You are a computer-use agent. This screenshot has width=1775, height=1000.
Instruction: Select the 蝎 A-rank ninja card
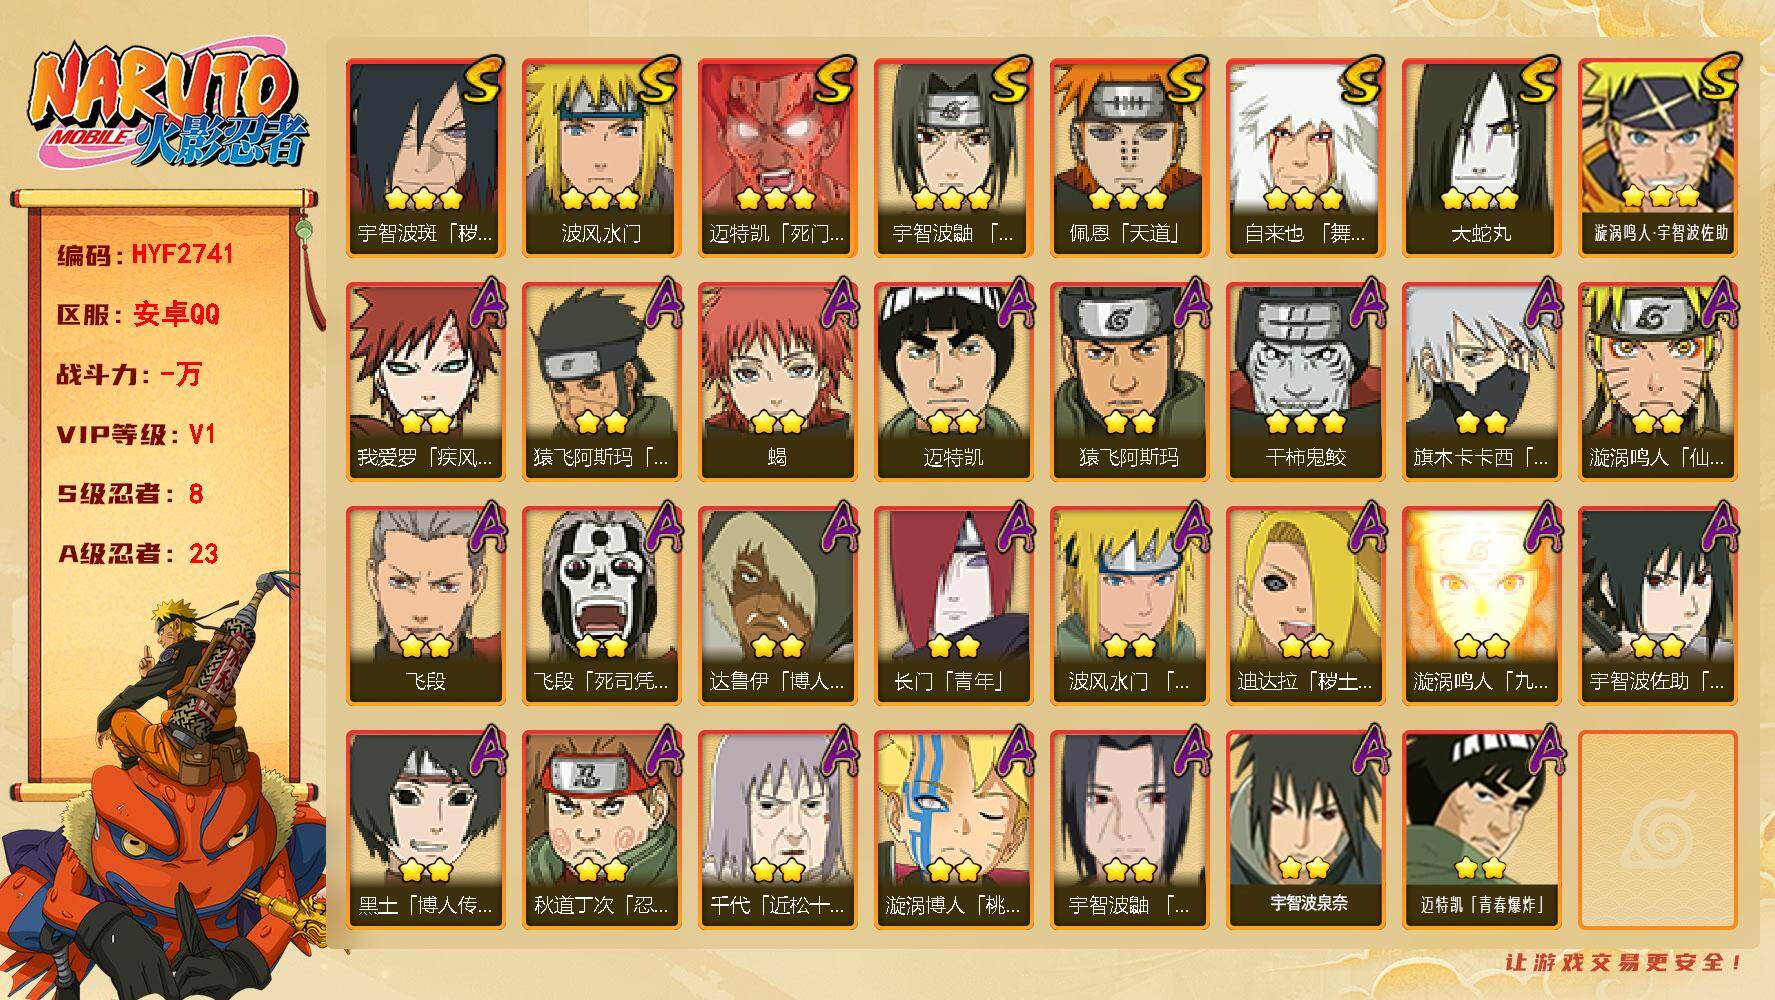777,382
